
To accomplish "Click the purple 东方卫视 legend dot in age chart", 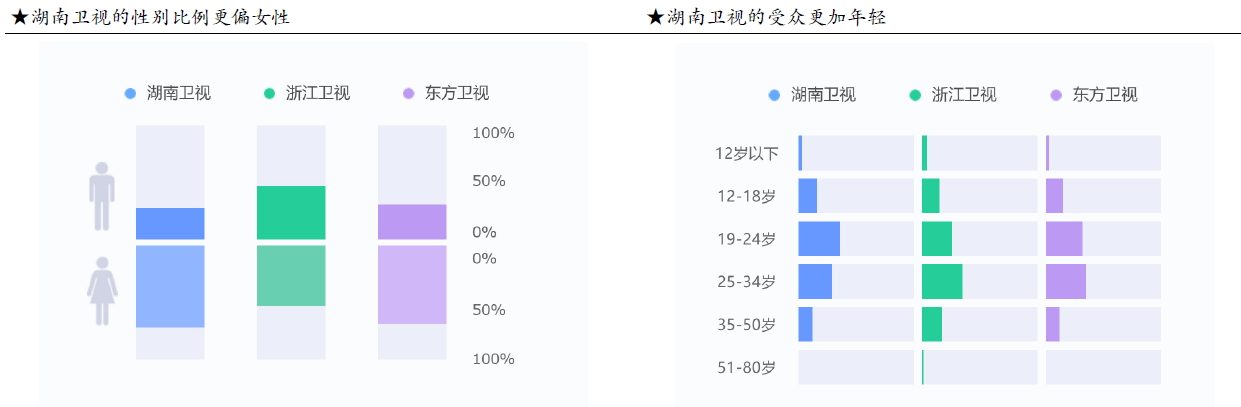I will tap(1056, 96).
